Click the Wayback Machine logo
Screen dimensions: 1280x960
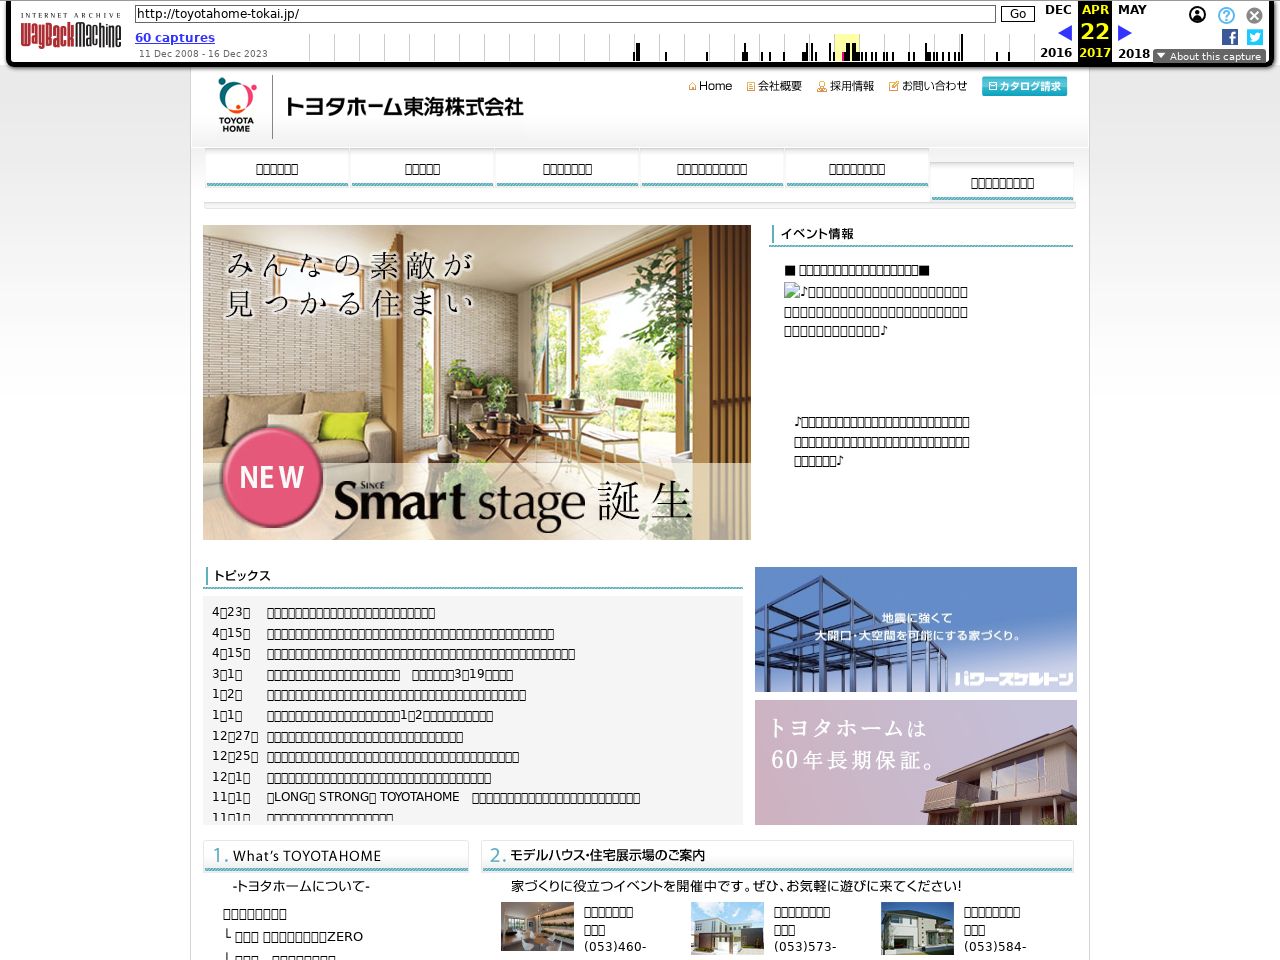[70, 31]
